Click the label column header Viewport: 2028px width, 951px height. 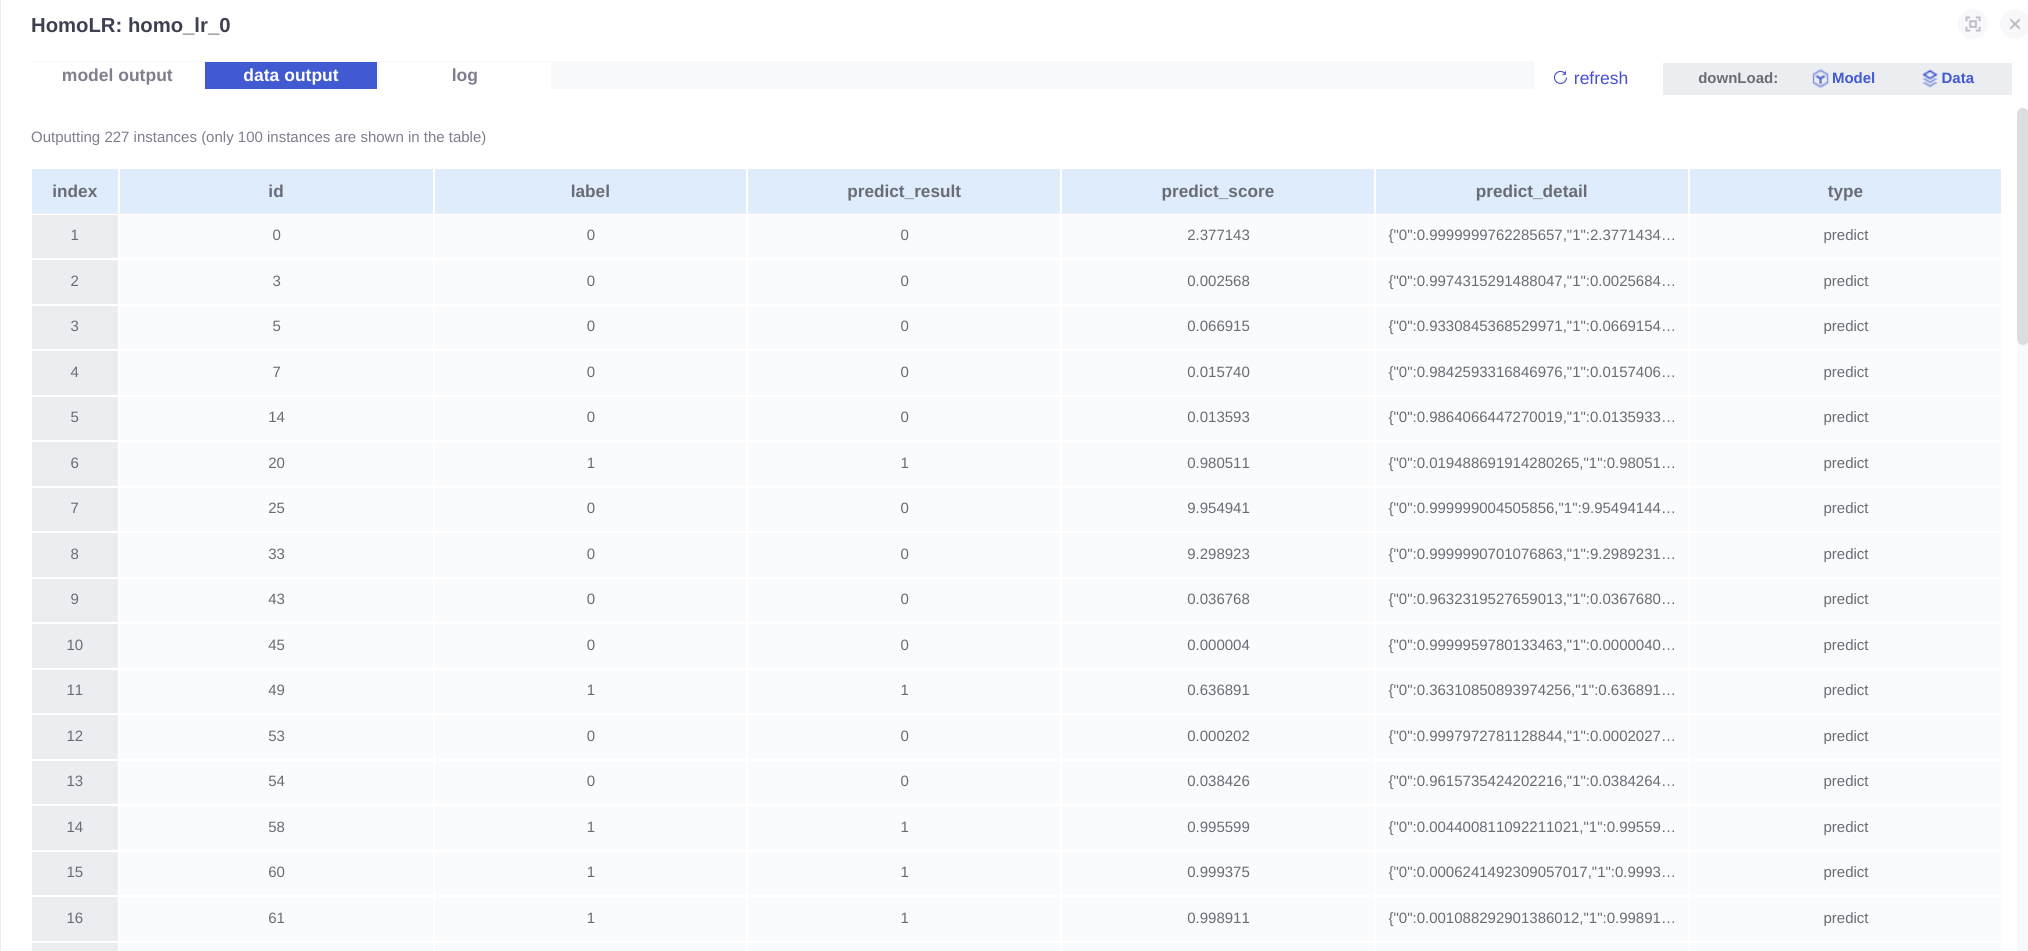(590, 191)
